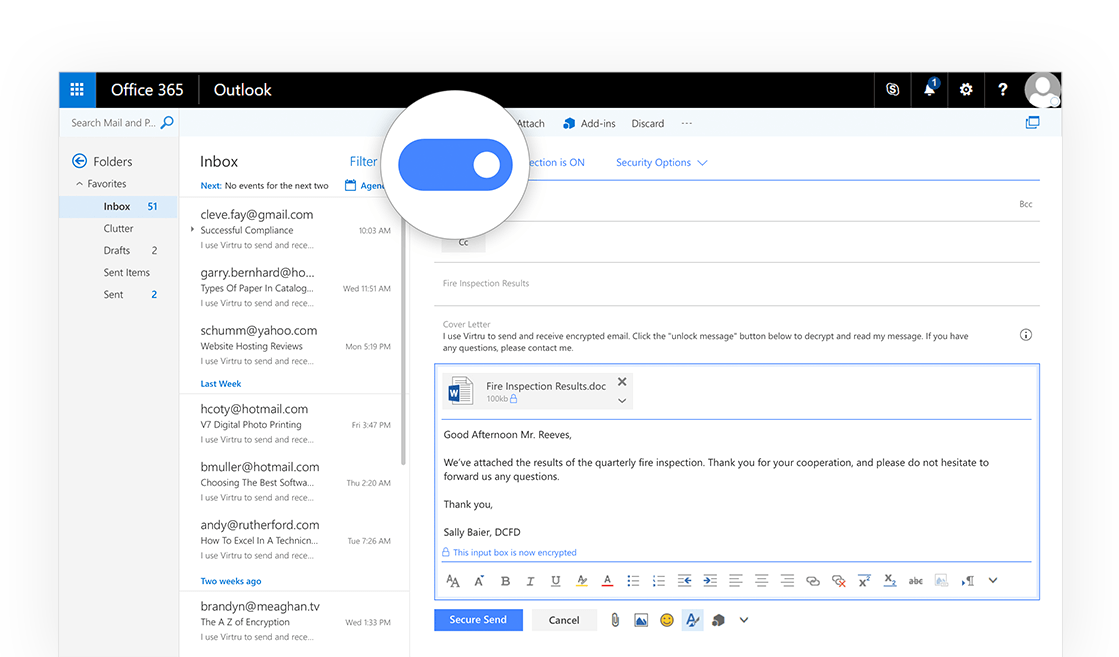
Task: Center align the text
Action: pyautogui.click(x=761, y=581)
